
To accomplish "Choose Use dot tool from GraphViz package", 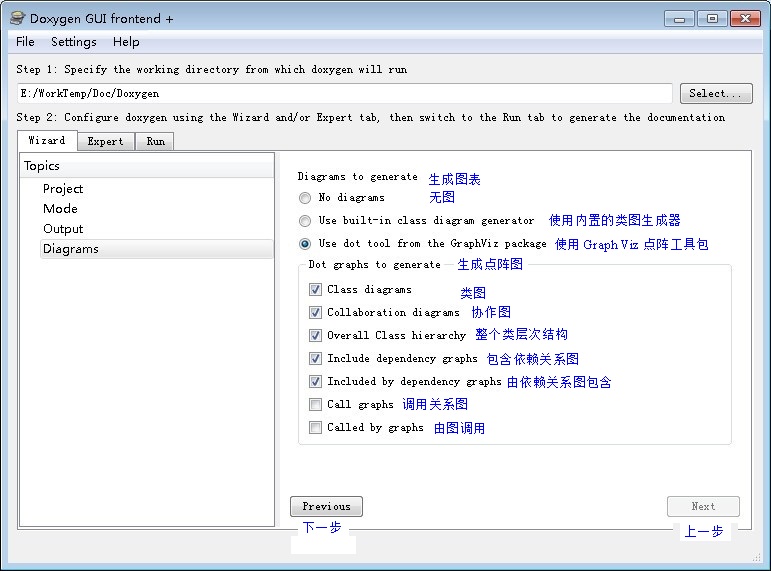I will coord(305,244).
